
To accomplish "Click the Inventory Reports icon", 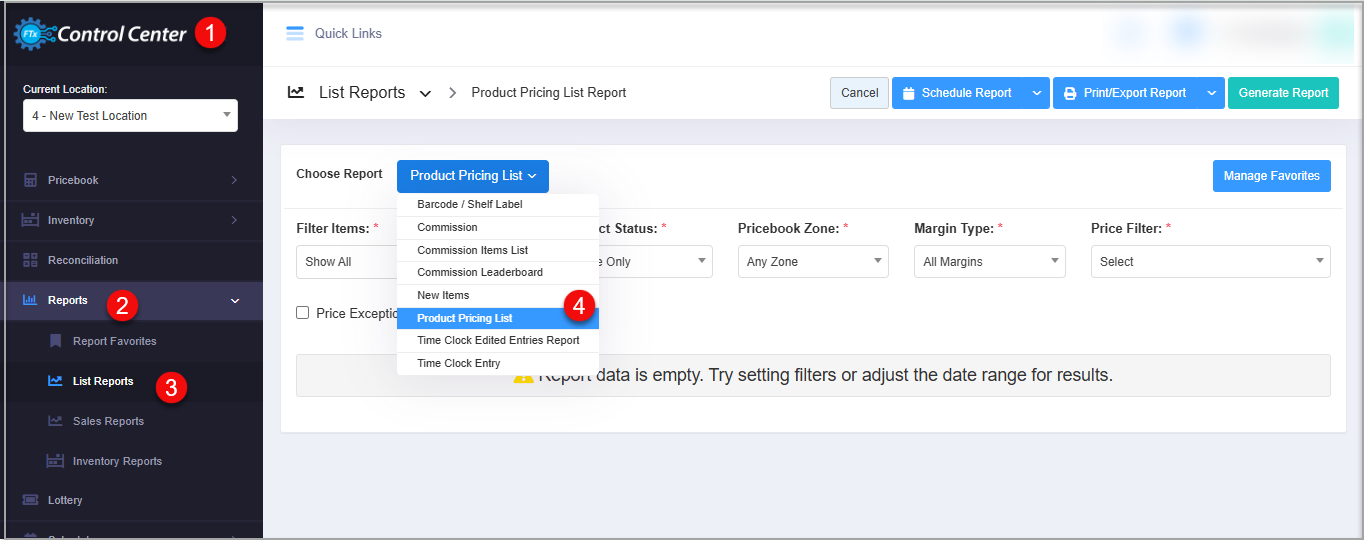I will point(55,461).
